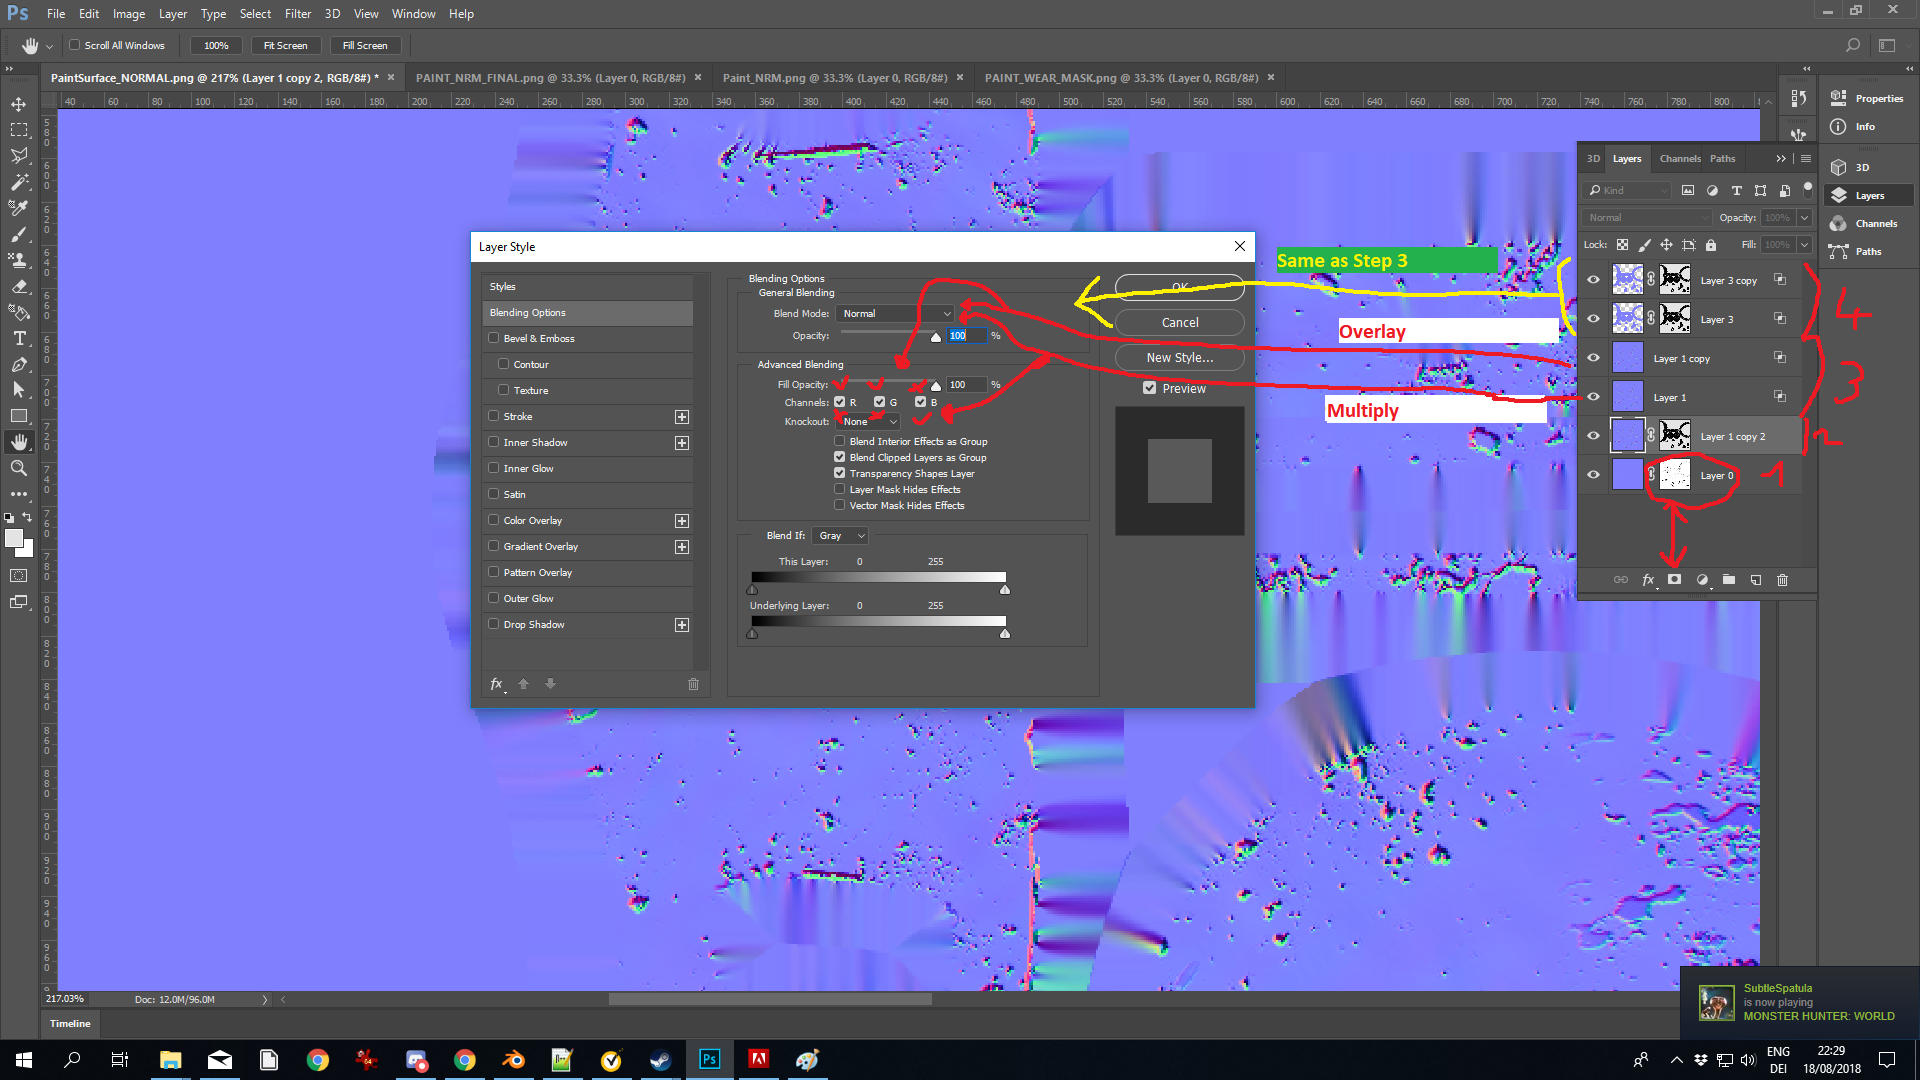Hide Layer 3 copy with eye icon
Viewport: 1920px width, 1080px height.
pos(1594,280)
